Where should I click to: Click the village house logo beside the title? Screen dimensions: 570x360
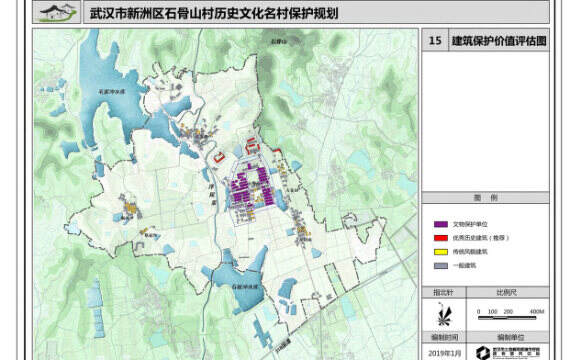tap(56, 12)
